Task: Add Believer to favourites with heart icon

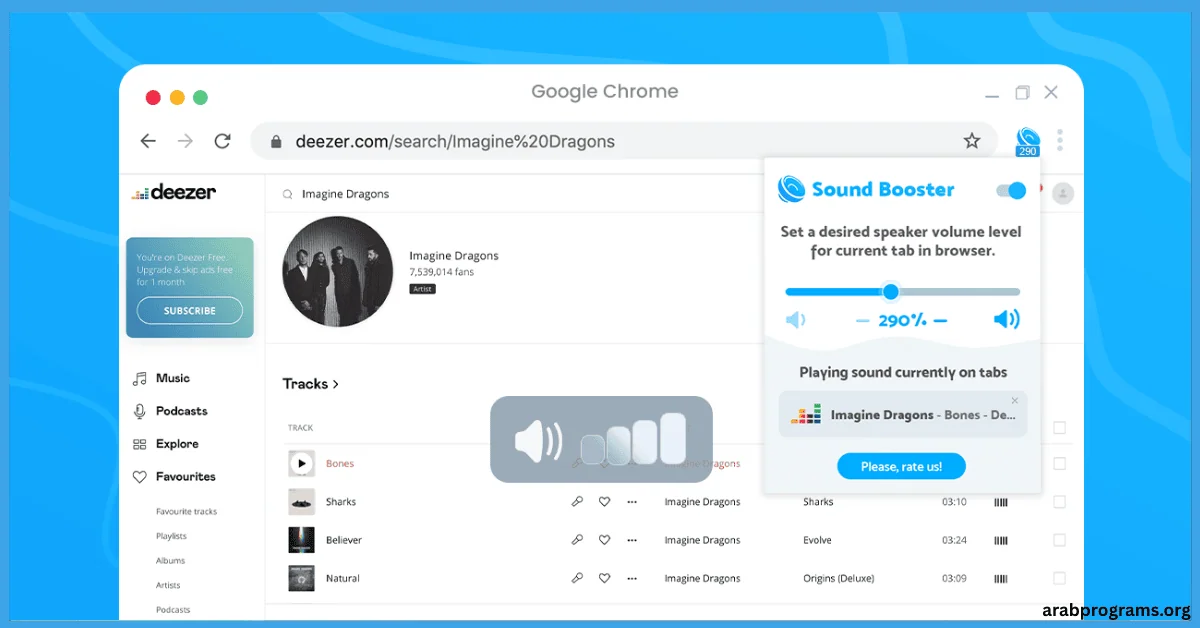Action: coord(604,540)
